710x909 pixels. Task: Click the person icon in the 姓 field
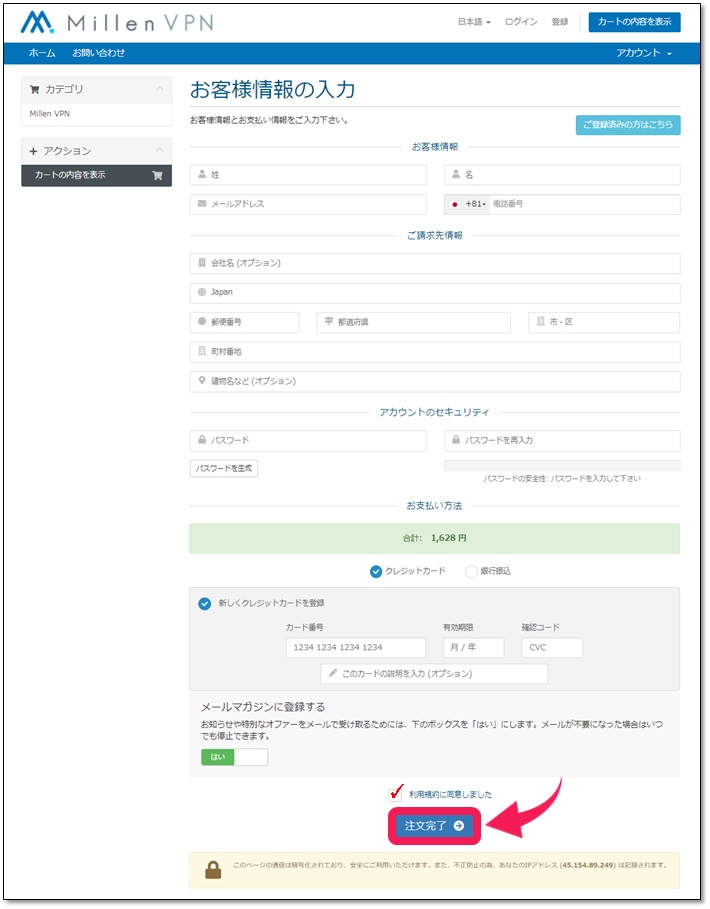(202, 174)
